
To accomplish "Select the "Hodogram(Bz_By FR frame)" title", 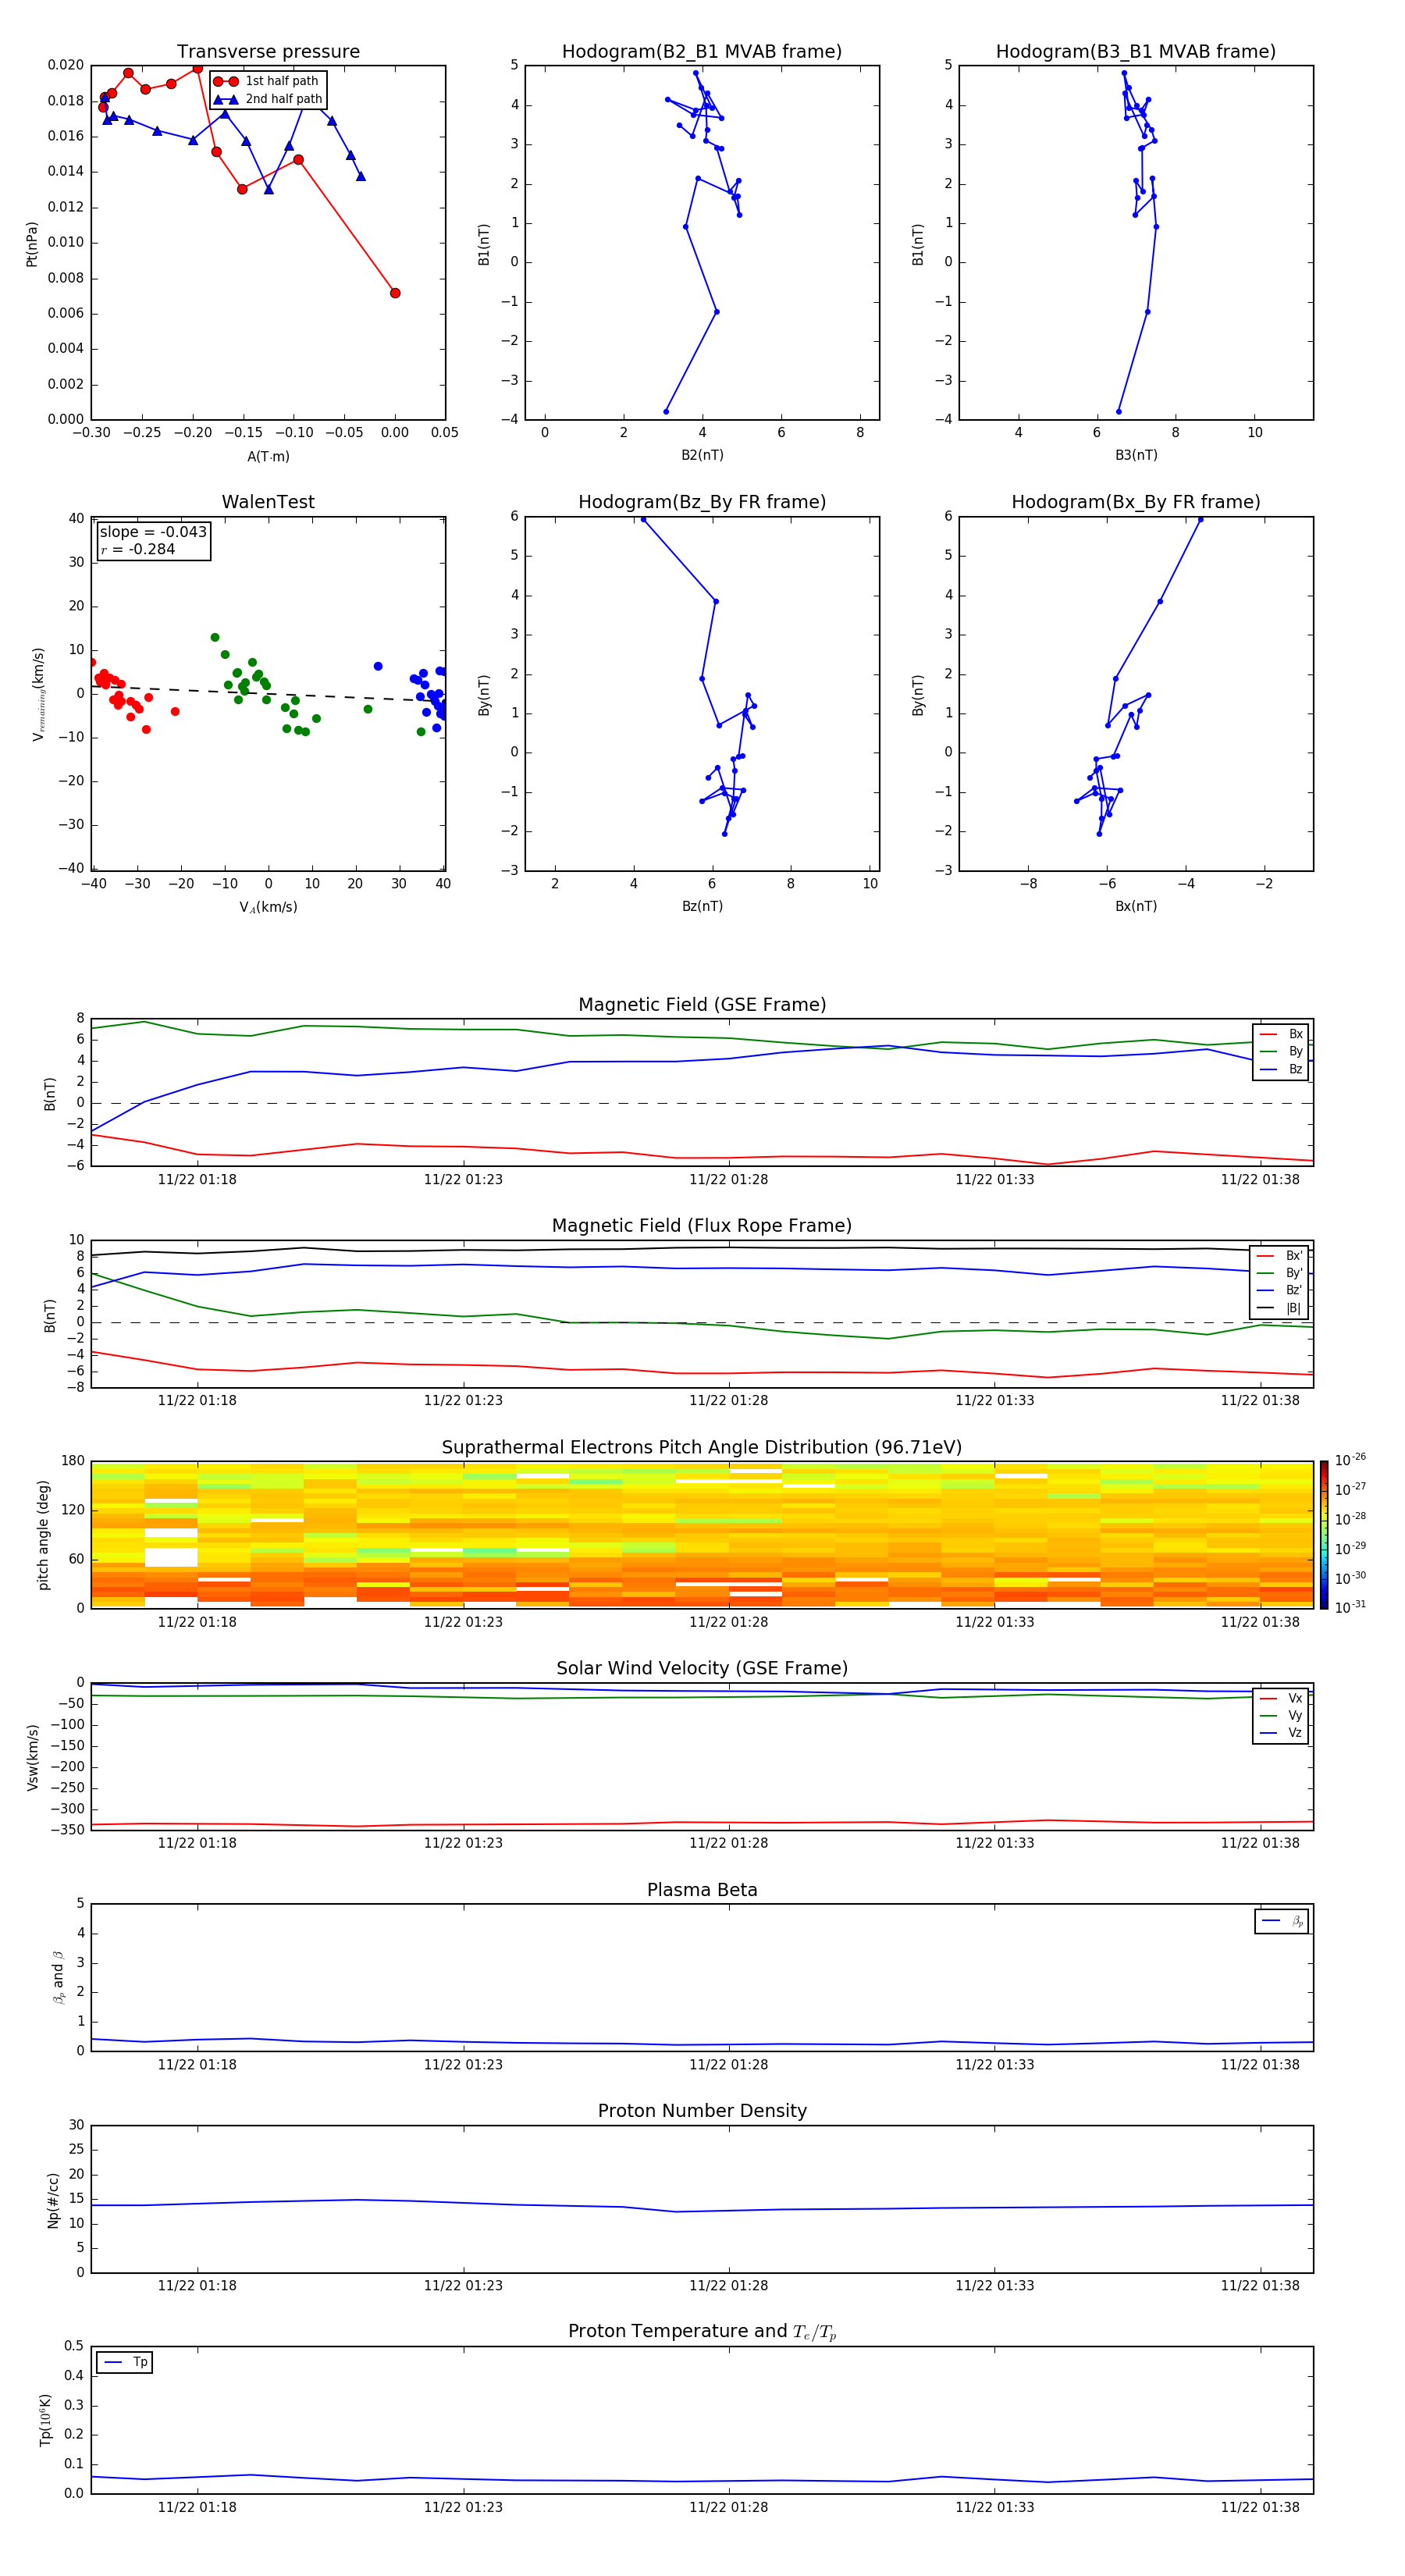I will (702, 502).
